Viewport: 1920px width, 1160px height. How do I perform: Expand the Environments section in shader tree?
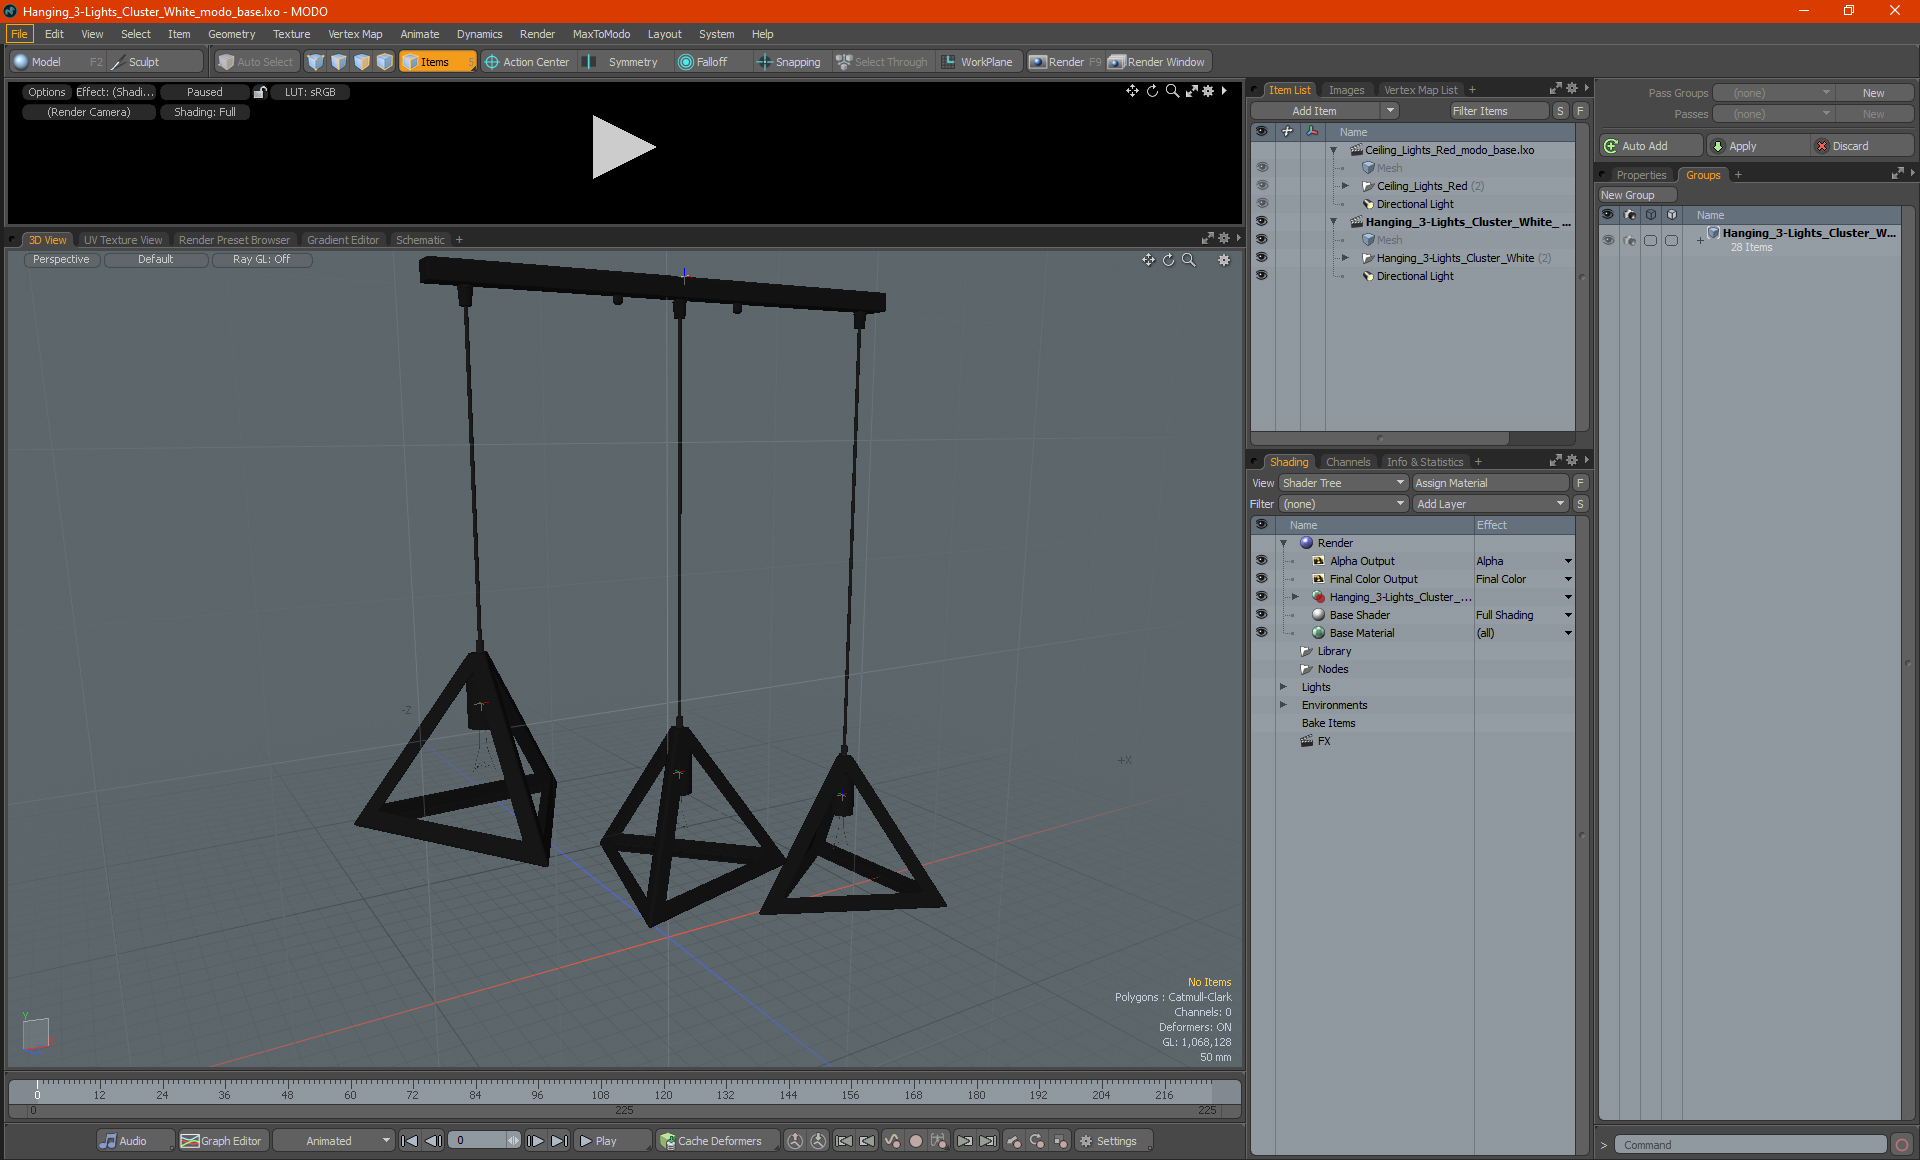(x=1281, y=705)
